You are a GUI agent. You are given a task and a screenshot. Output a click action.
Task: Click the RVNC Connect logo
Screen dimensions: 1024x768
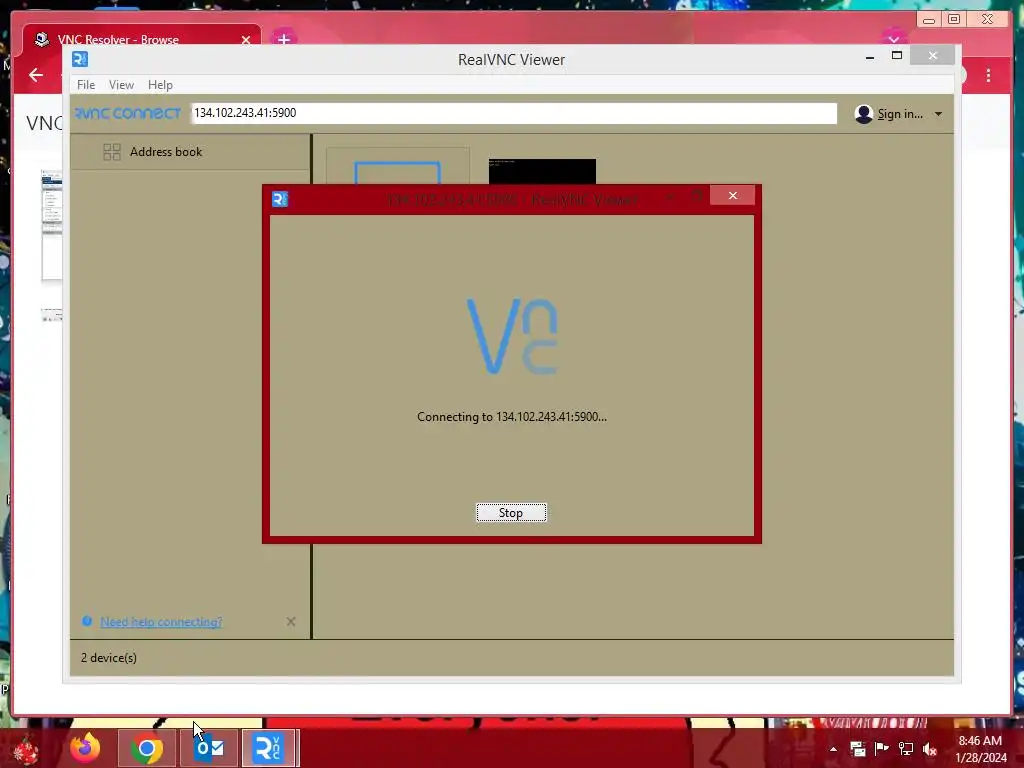click(x=127, y=113)
